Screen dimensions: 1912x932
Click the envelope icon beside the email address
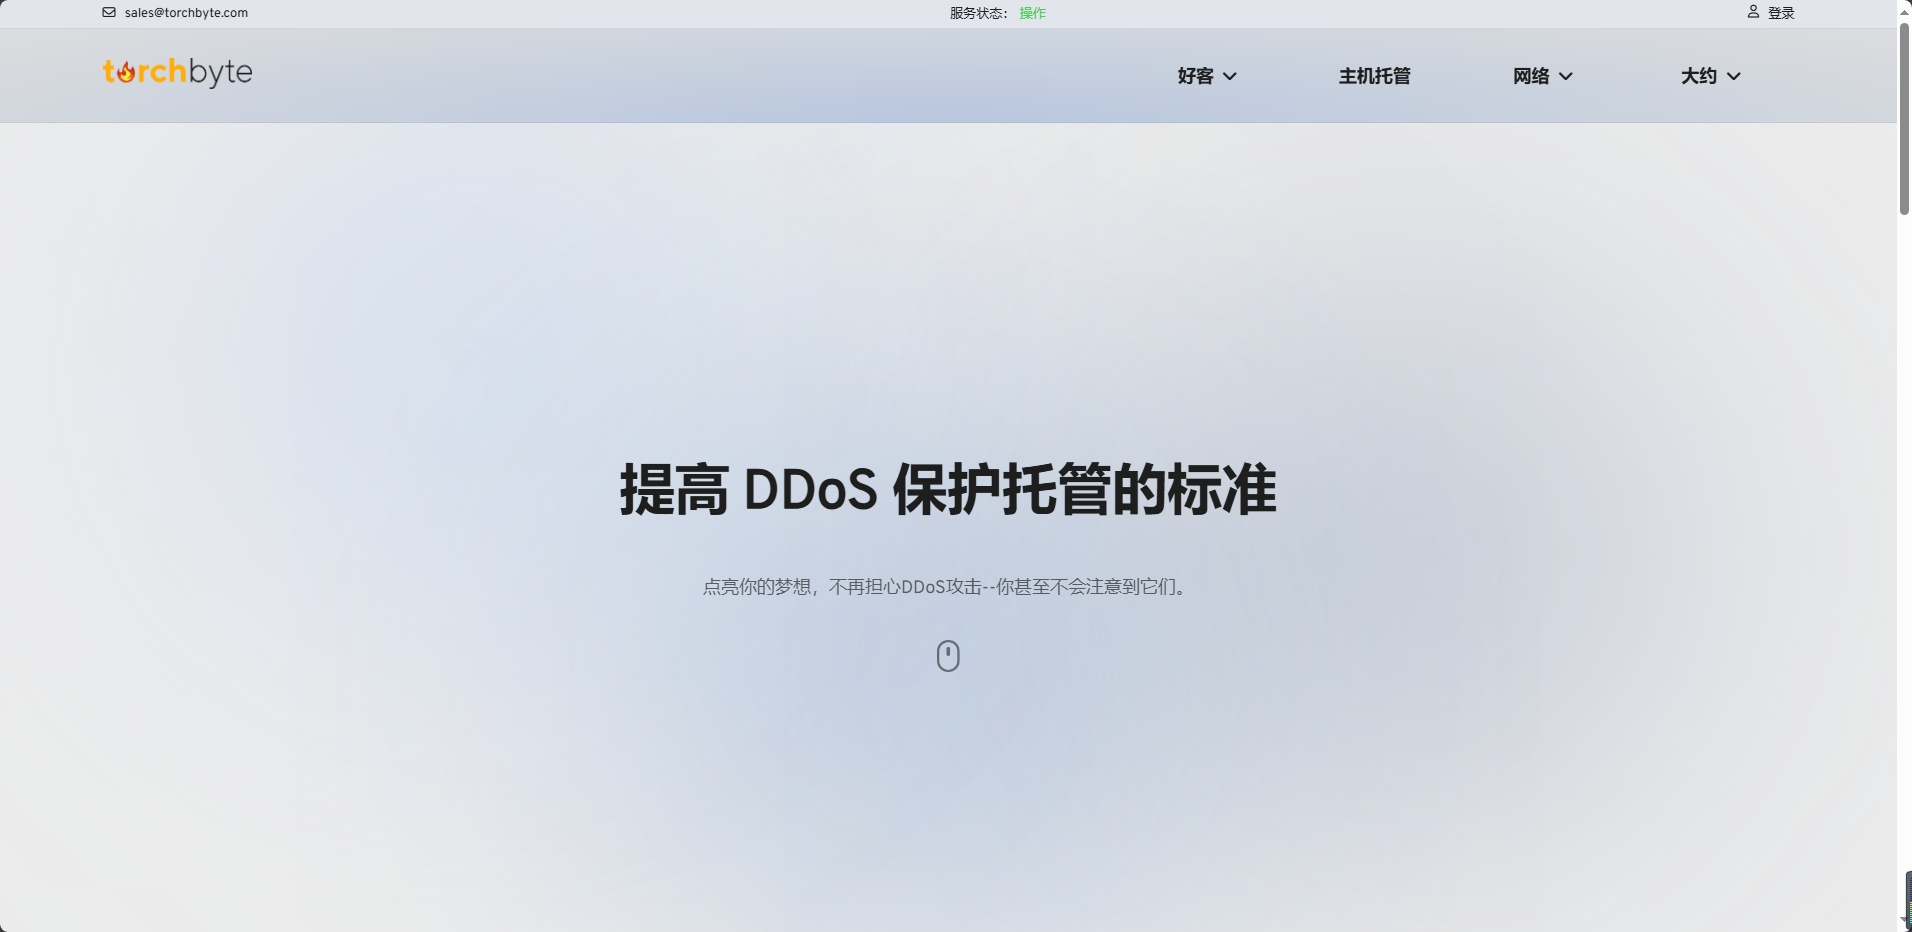[x=108, y=13]
